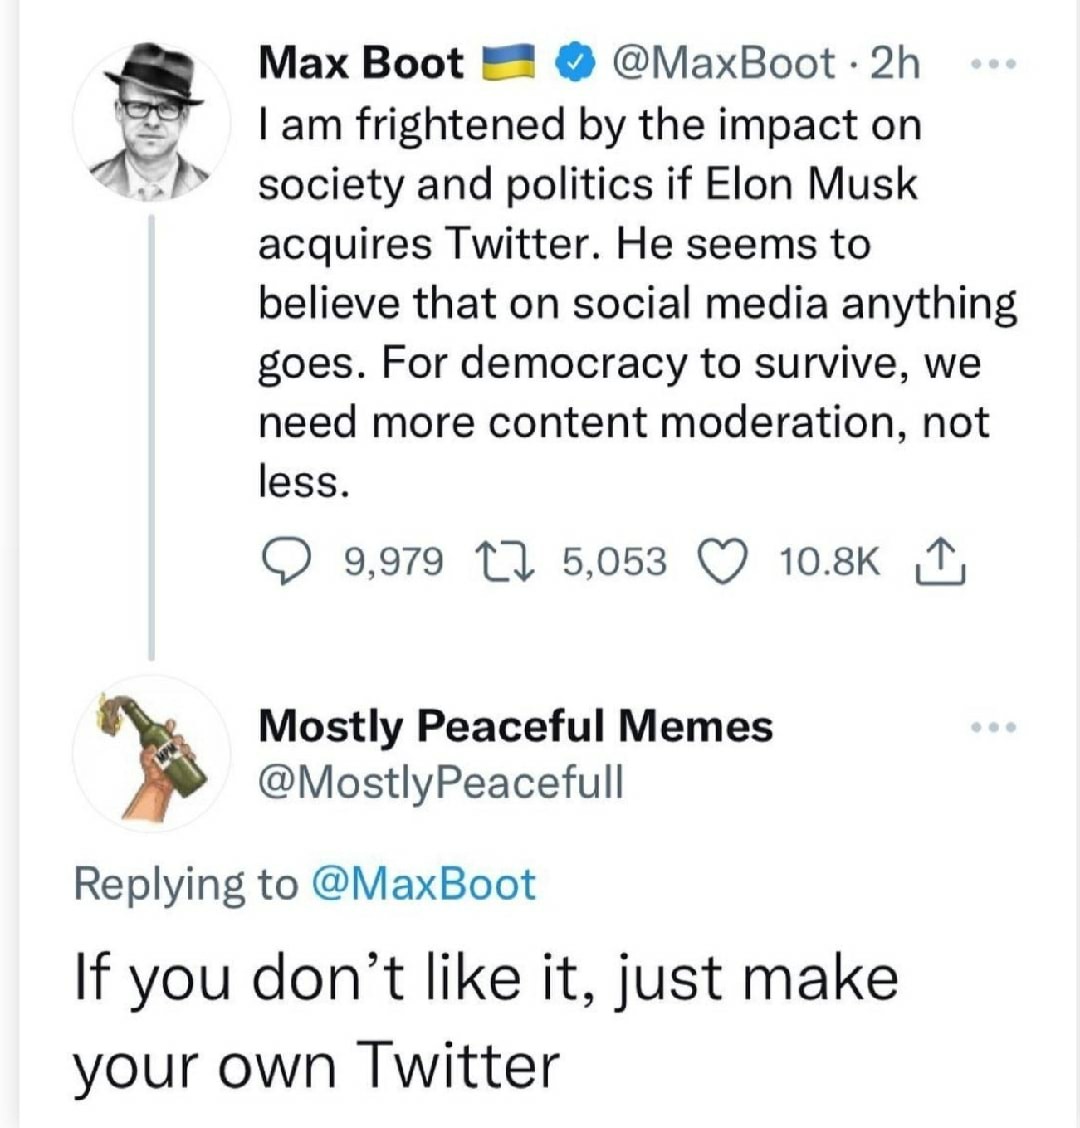The image size is (1080, 1128).
Task: Click the 10.8K likes count
Action: (x=830, y=562)
